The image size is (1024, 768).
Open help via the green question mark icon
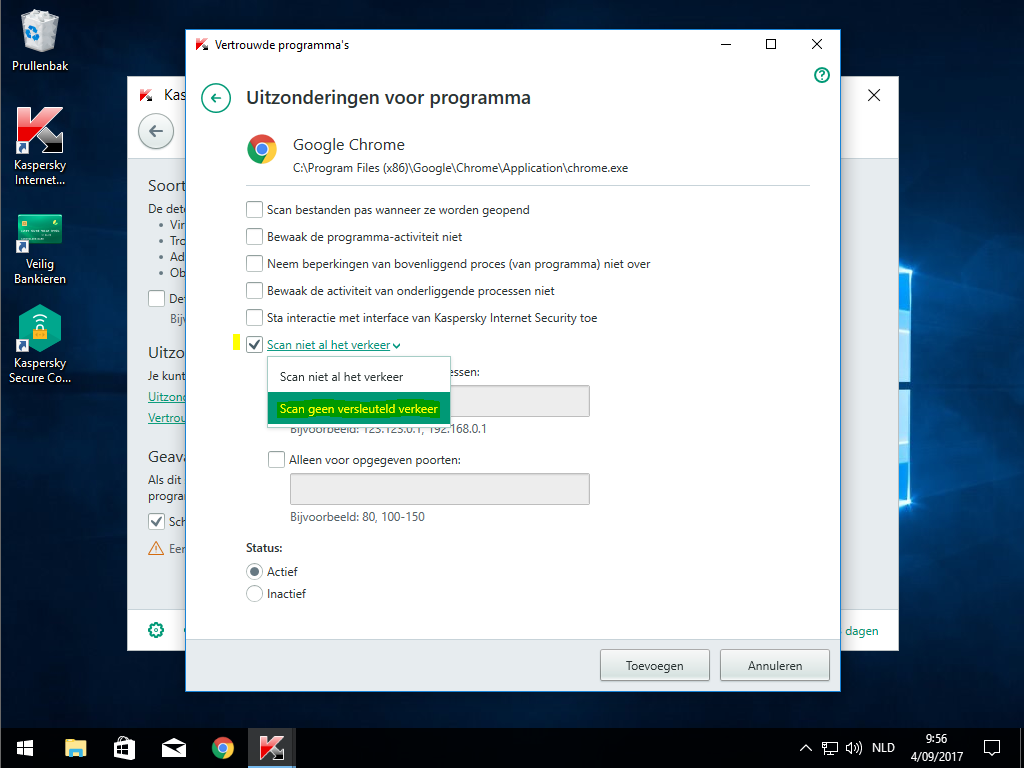click(822, 75)
